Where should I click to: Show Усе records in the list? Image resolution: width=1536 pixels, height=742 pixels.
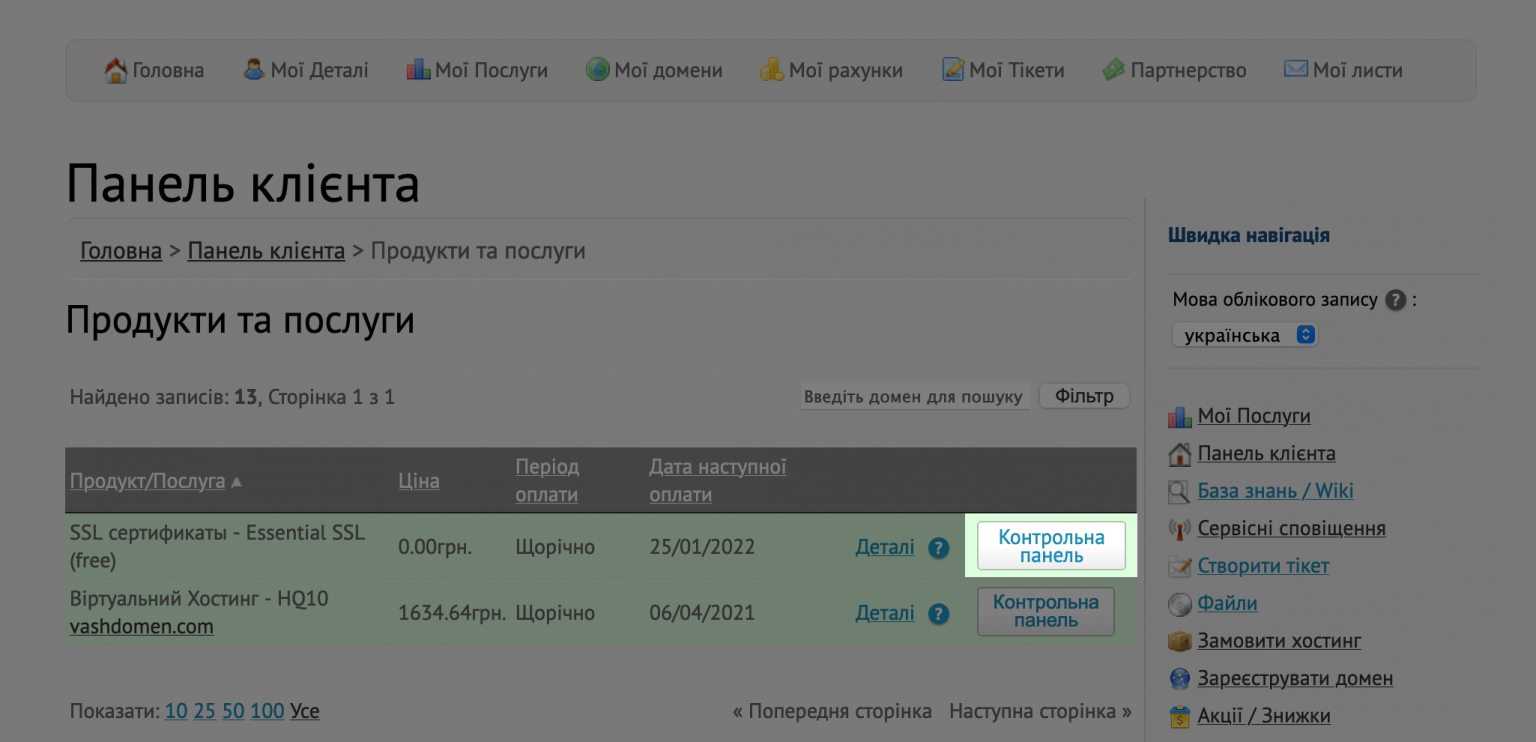(x=304, y=711)
